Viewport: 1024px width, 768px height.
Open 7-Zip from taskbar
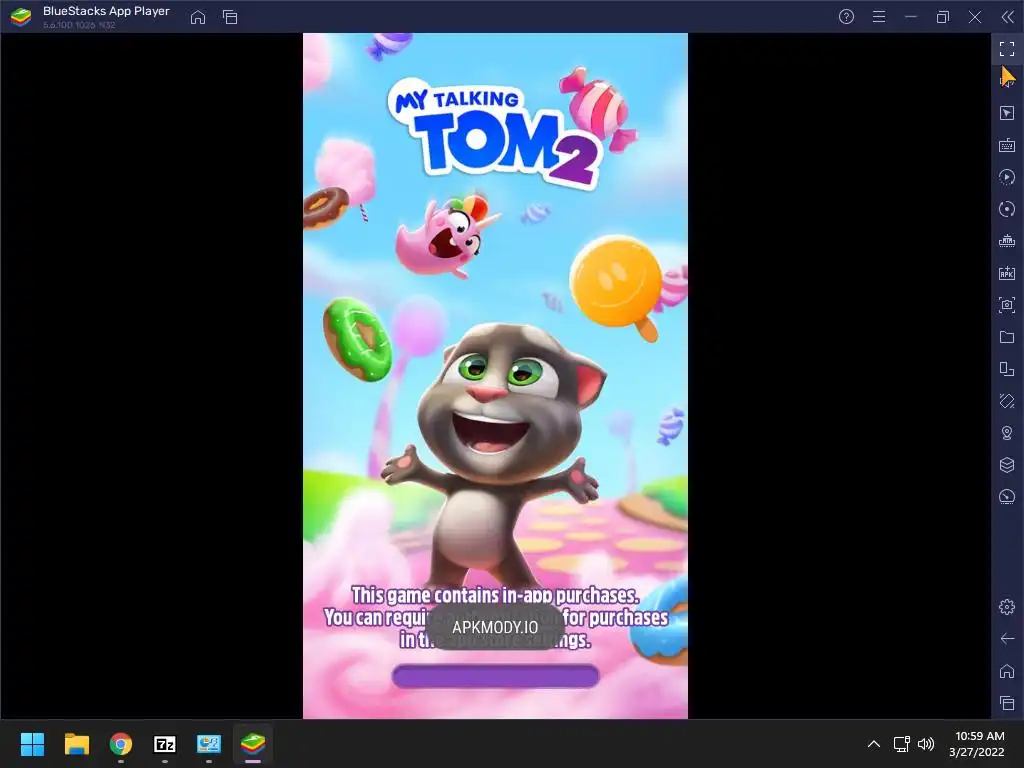165,744
